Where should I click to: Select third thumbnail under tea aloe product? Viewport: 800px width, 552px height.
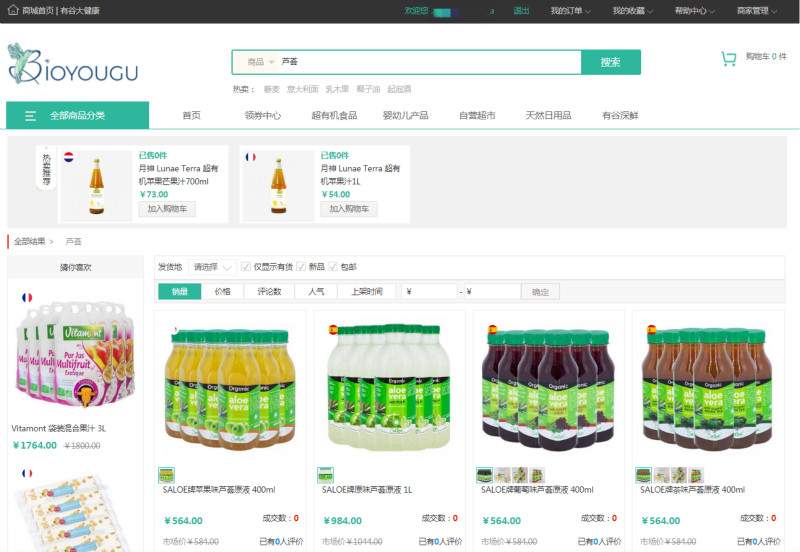tap(679, 475)
